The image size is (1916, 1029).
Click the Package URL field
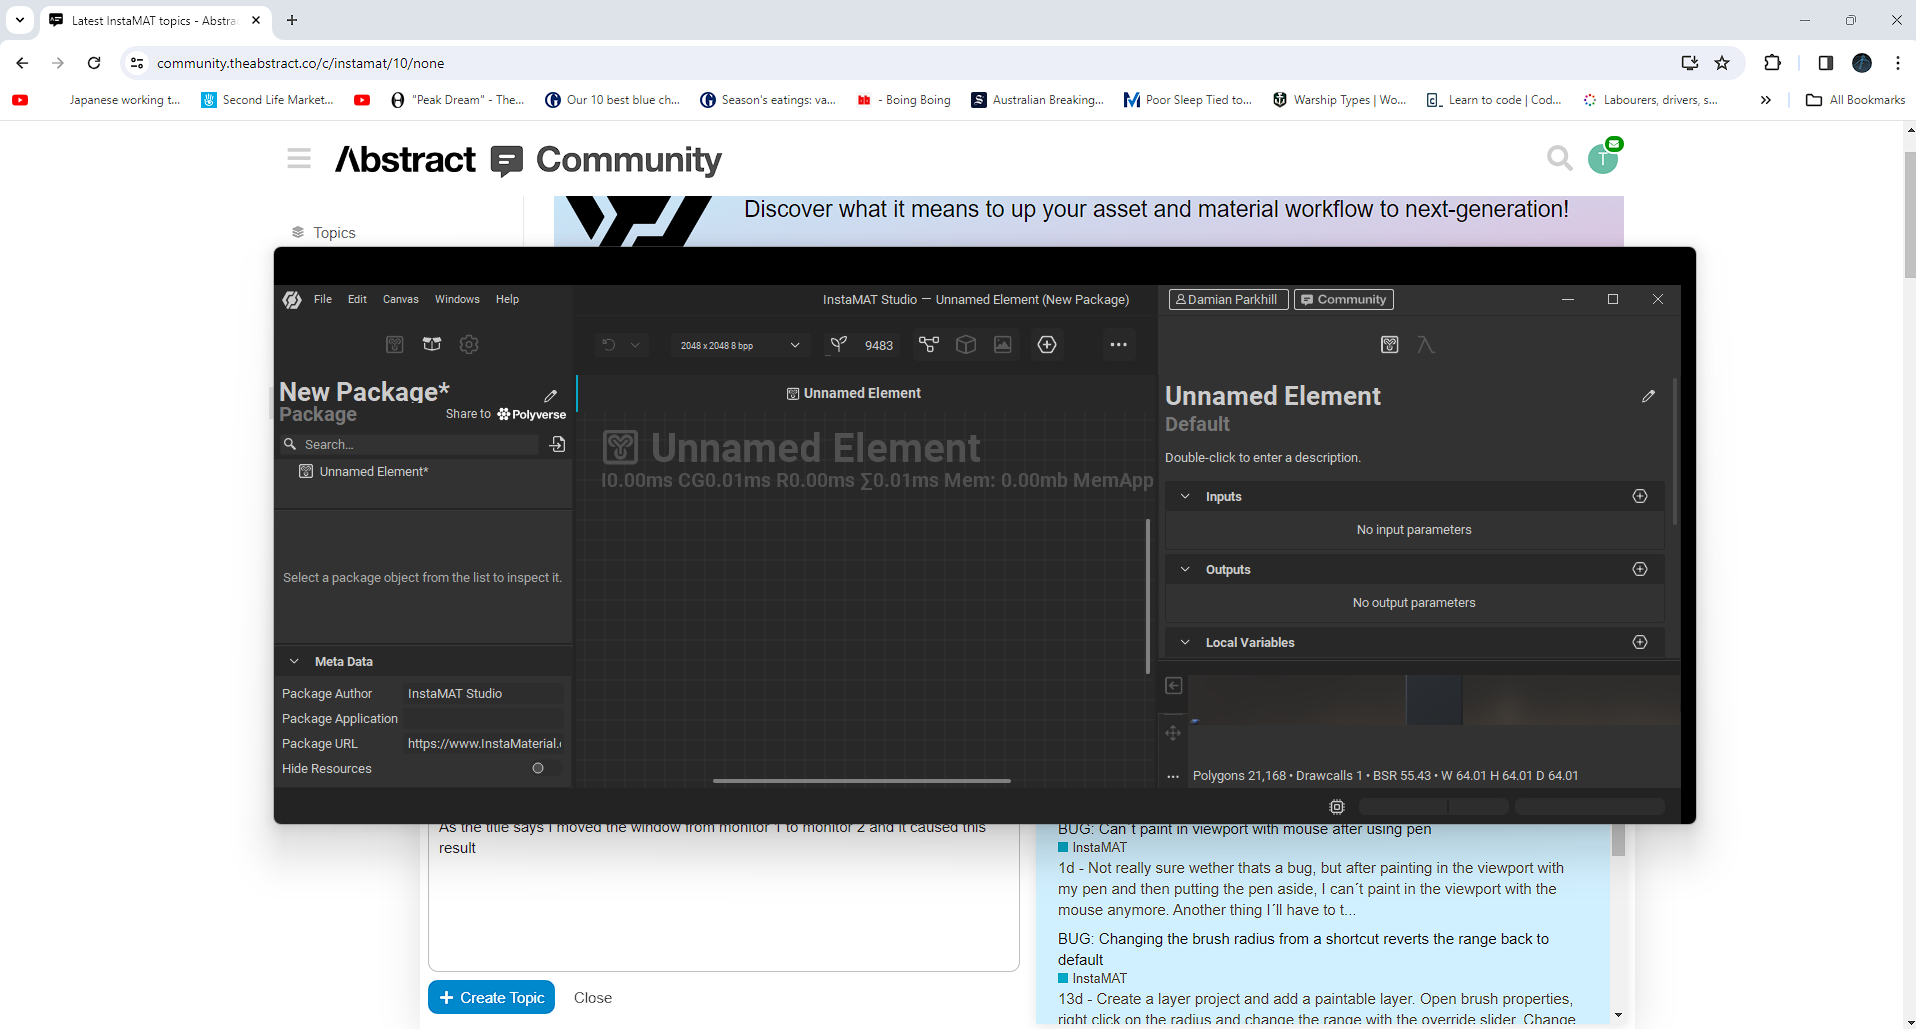tap(484, 743)
